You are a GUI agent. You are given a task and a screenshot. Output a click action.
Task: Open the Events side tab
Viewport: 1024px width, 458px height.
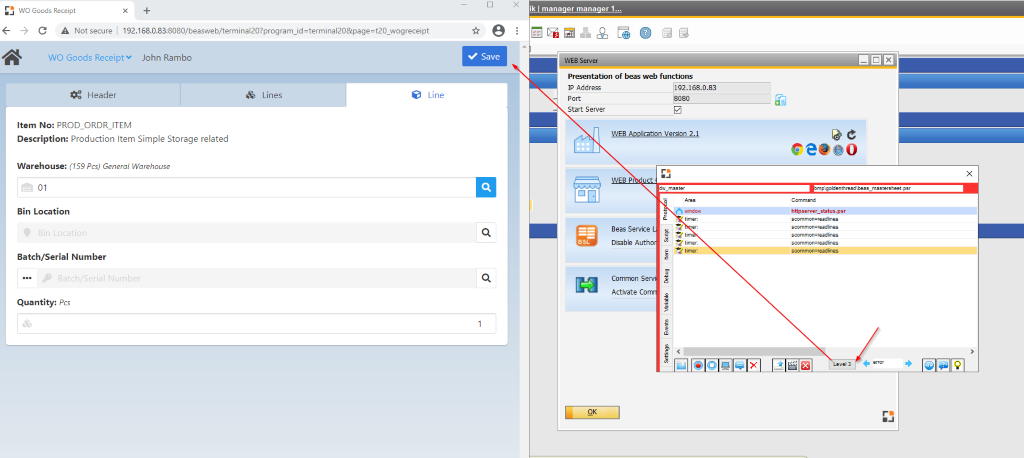pyautogui.click(x=665, y=328)
